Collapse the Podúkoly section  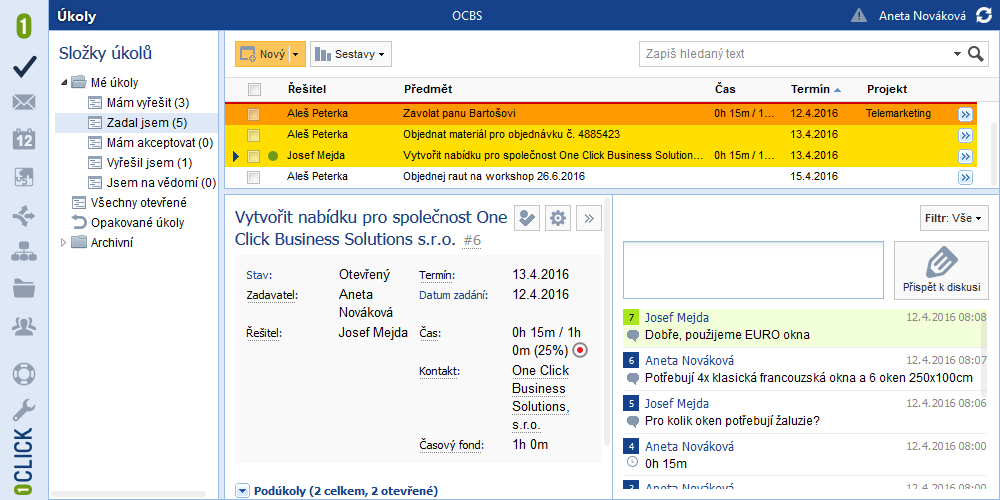click(x=242, y=490)
